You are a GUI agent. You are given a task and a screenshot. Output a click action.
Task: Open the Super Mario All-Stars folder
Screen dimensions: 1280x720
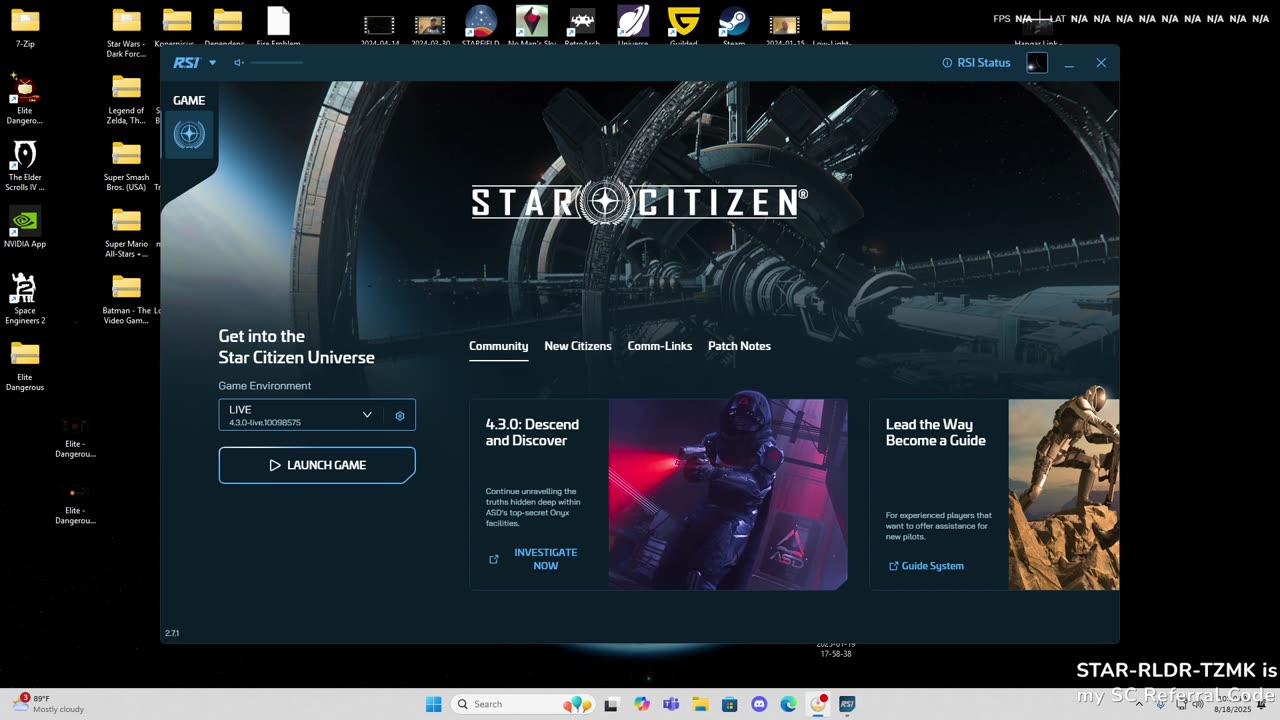click(x=126, y=232)
